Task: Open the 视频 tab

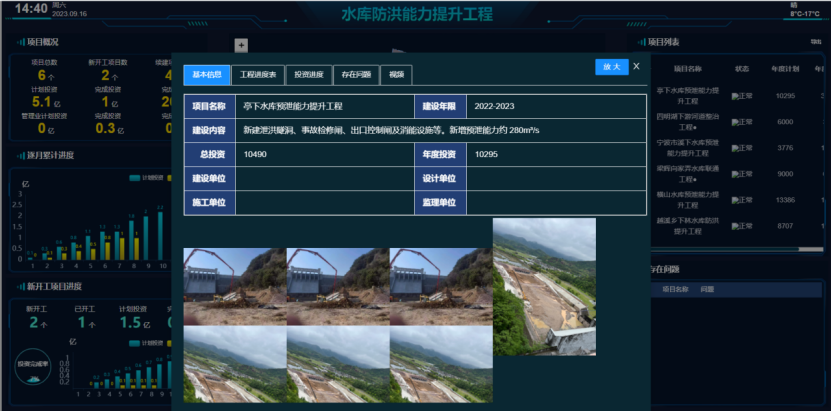Action: point(396,75)
